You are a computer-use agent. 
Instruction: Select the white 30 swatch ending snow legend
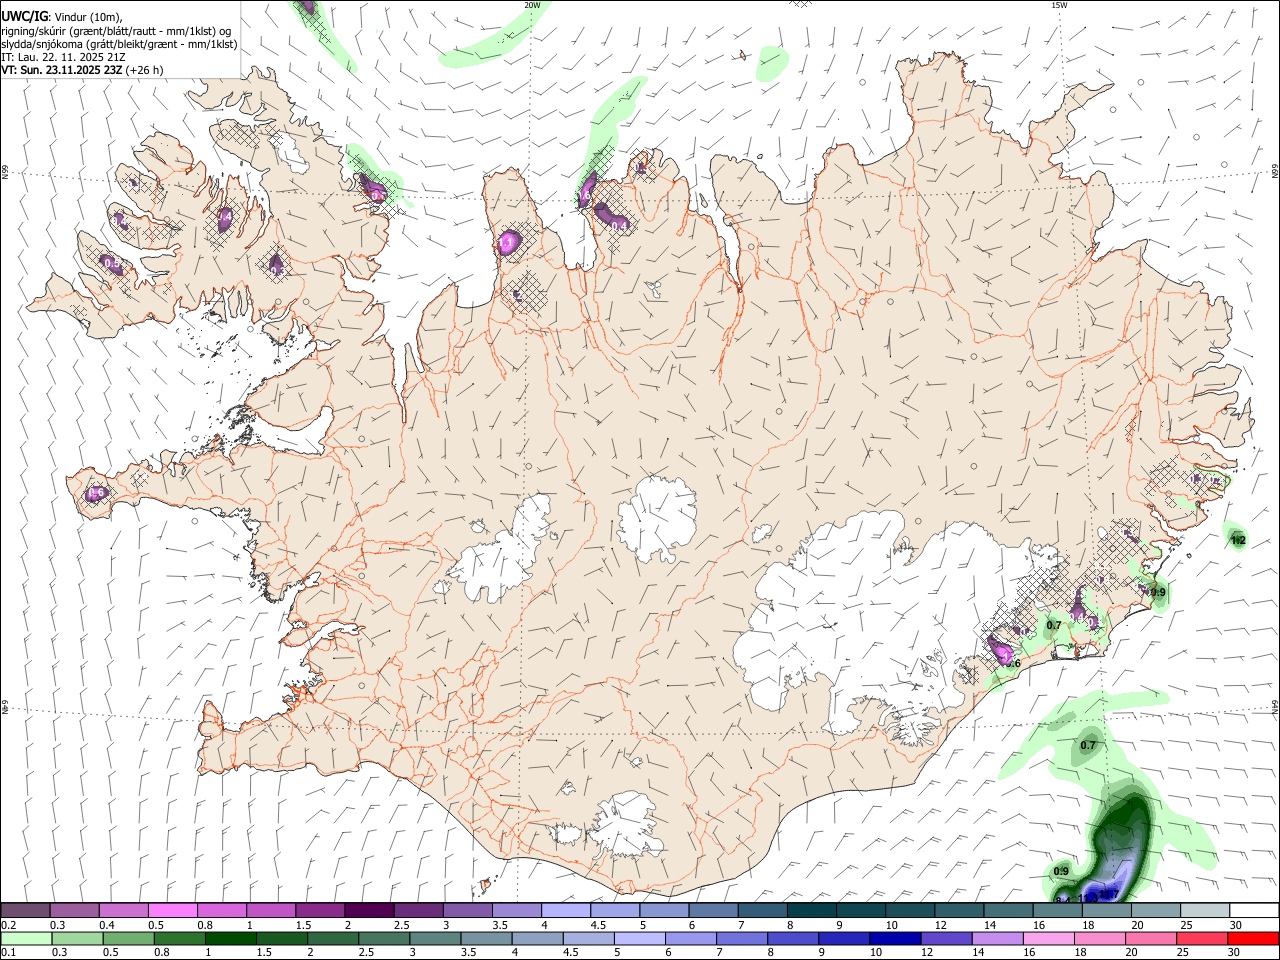pyautogui.click(x=1254, y=910)
